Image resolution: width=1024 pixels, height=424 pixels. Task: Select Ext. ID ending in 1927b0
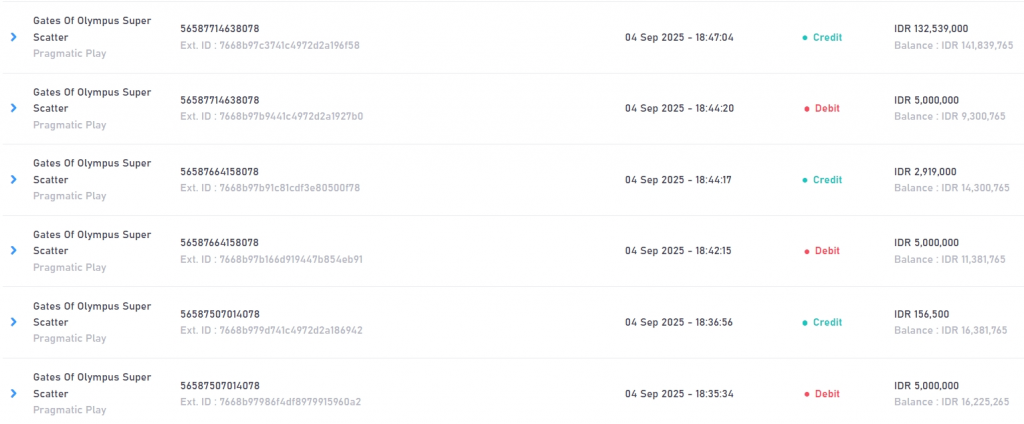click(272, 117)
